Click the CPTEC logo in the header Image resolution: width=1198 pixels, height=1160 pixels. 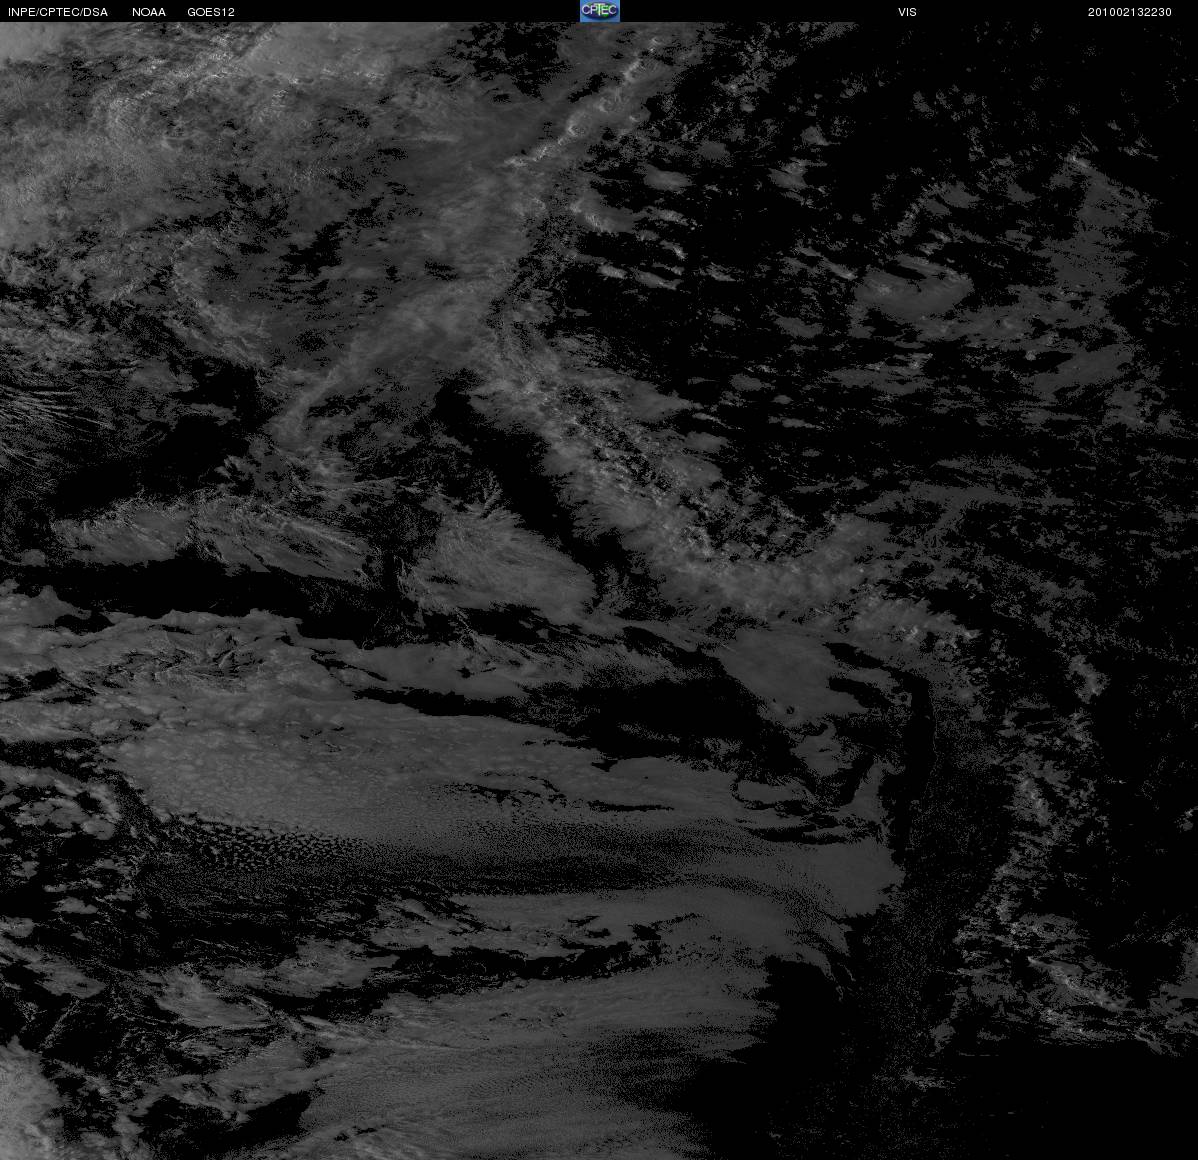[x=600, y=11]
